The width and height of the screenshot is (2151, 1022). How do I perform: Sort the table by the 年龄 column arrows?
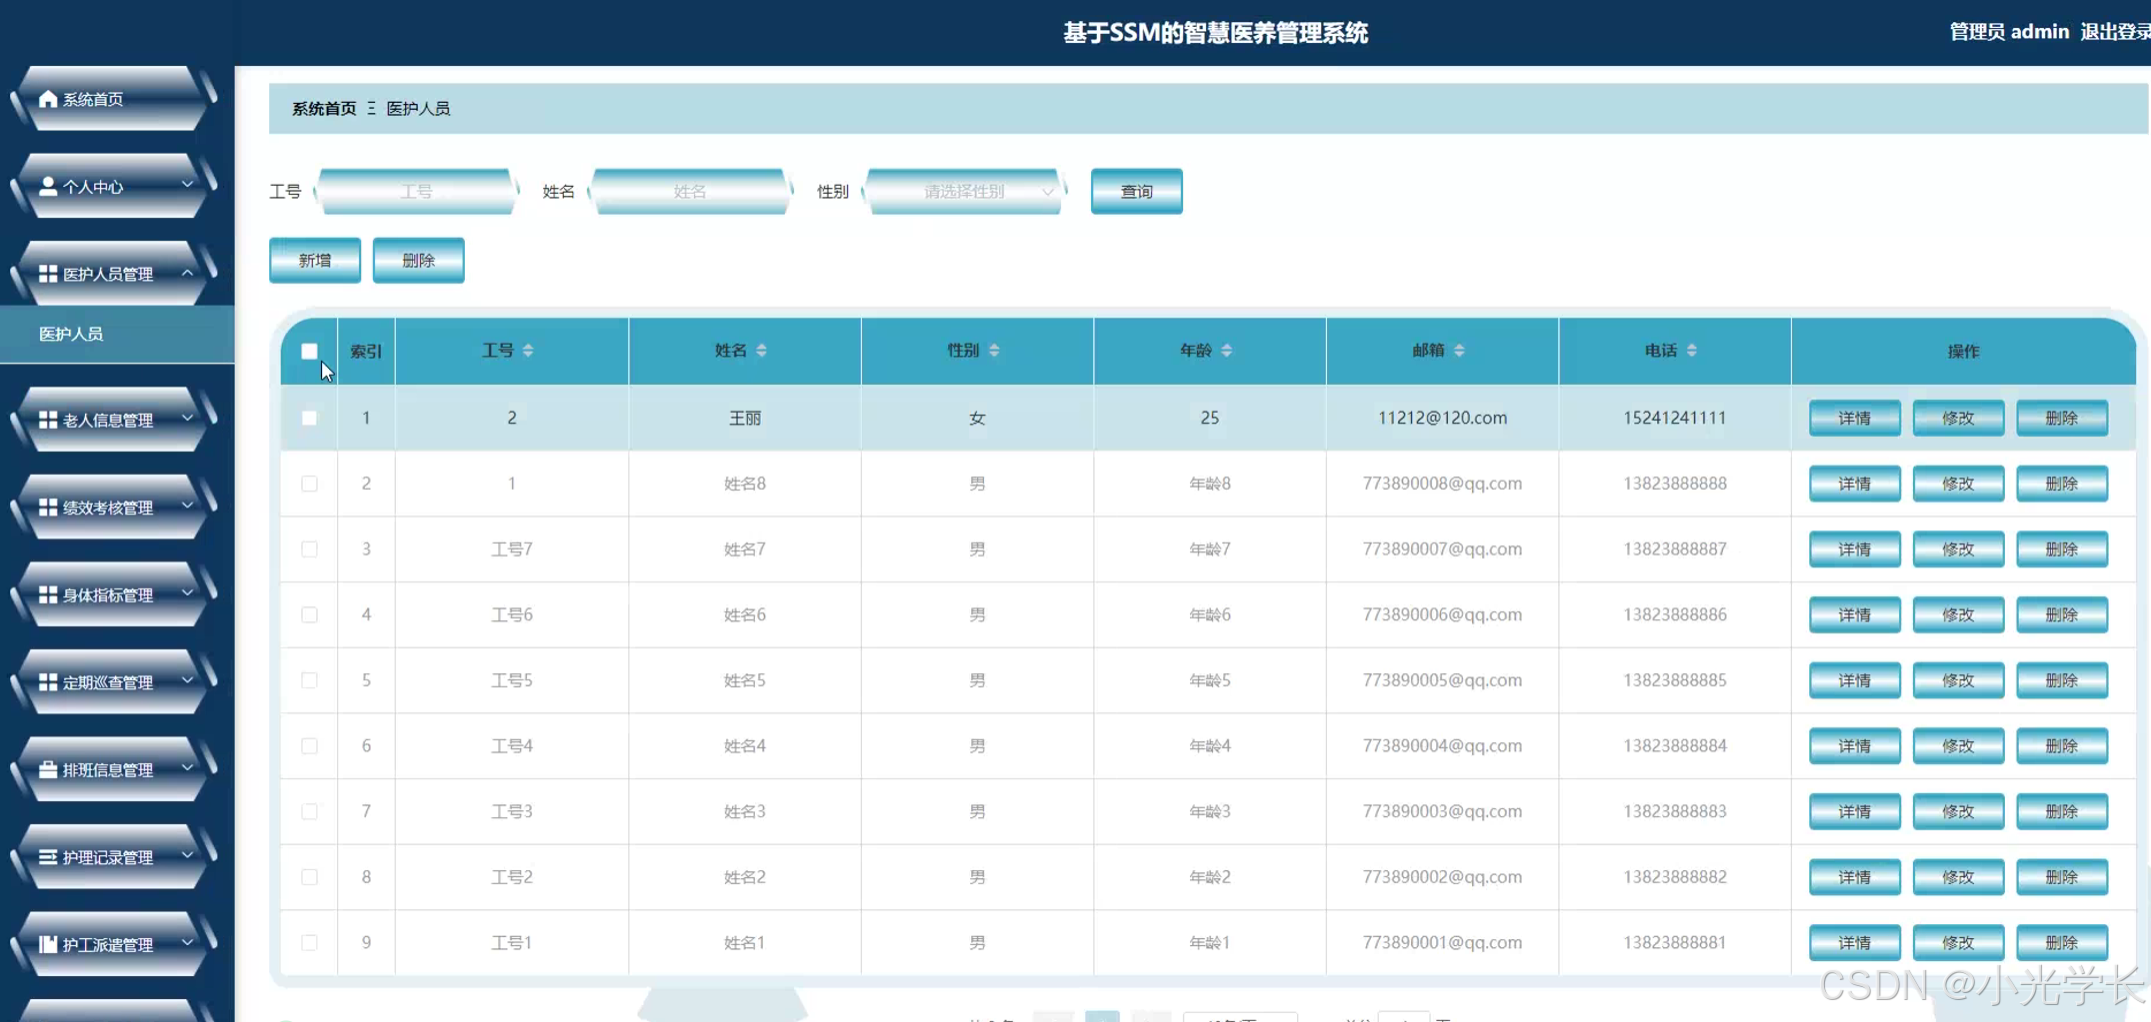coord(1228,351)
